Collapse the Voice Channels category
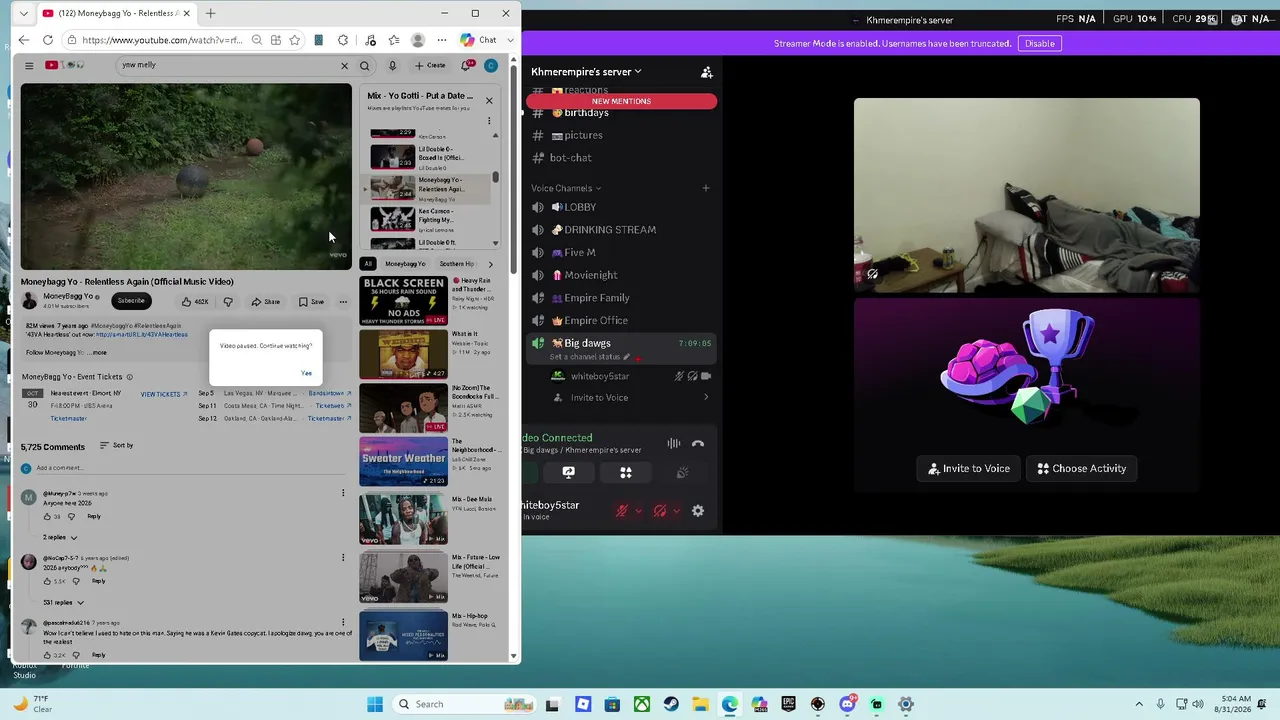 point(566,188)
